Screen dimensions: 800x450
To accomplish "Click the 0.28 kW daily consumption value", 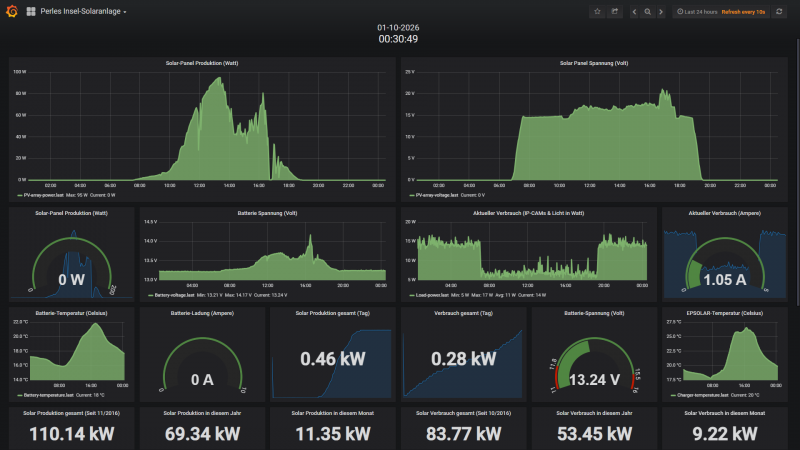I will point(463,359).
